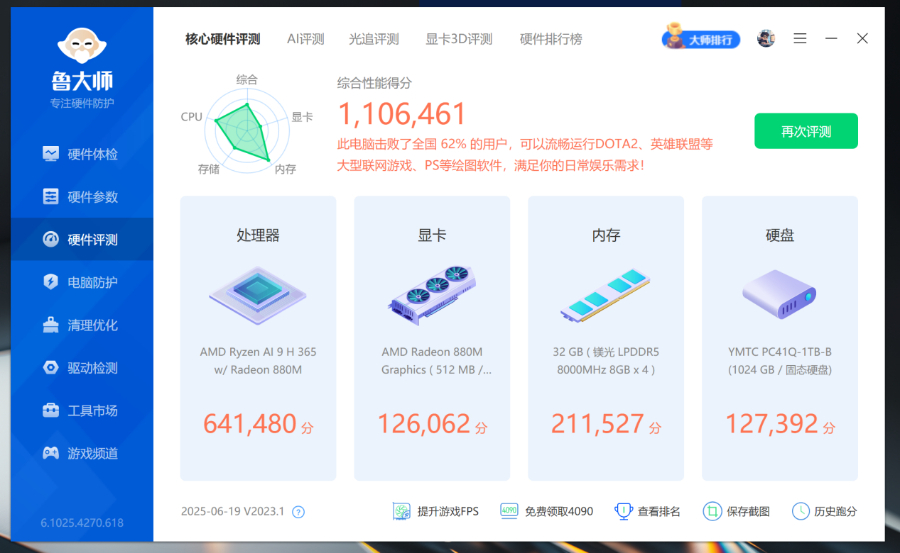Open 工具市场 toolbox item
This screenshot has height=553, width=900.
tap(81, 411)
